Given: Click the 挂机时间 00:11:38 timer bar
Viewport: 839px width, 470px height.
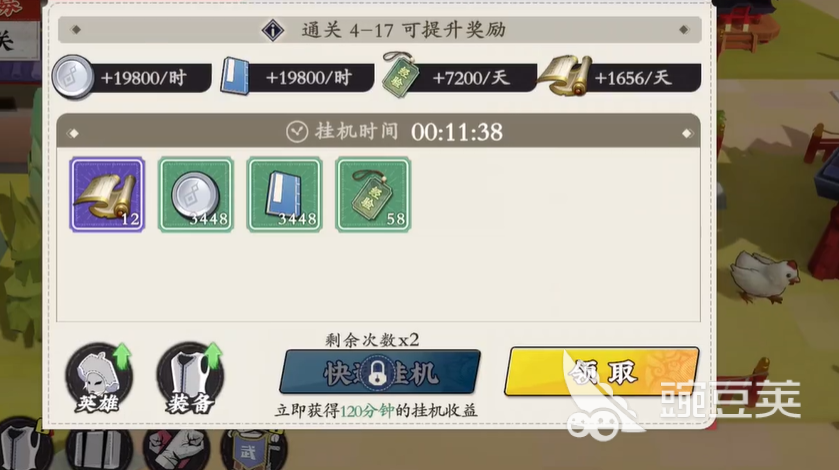Looking at the screenshot, I should pyautogui.click(x=378, y=132).
